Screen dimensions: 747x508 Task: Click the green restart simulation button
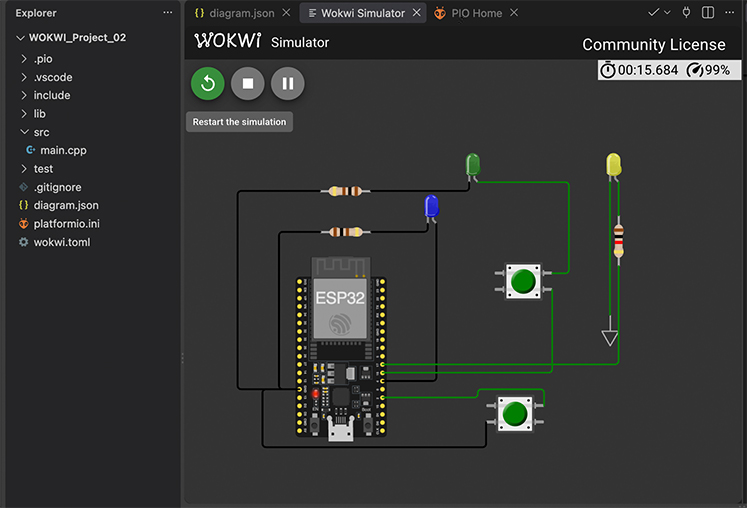click(x=208, y=84)
